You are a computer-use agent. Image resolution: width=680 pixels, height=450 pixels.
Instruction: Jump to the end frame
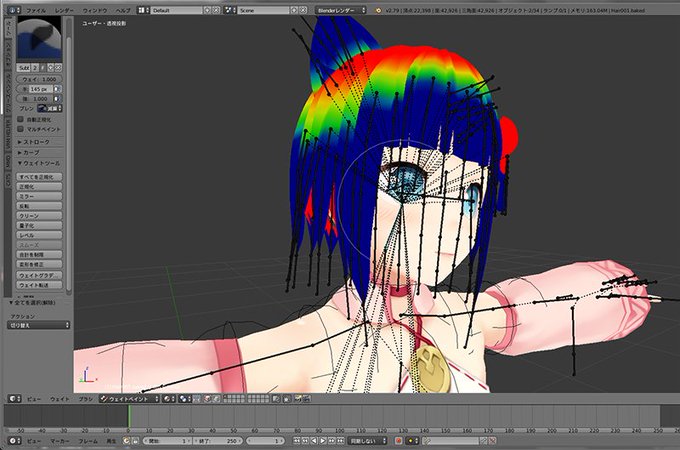point(340,440)
